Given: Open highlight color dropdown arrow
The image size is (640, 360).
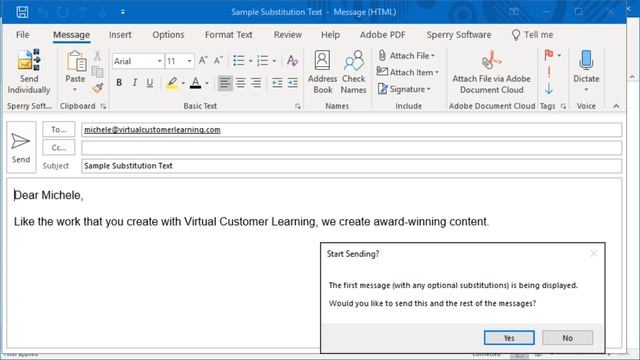Looking at the screenshot, I should click(x=183, y=83).
